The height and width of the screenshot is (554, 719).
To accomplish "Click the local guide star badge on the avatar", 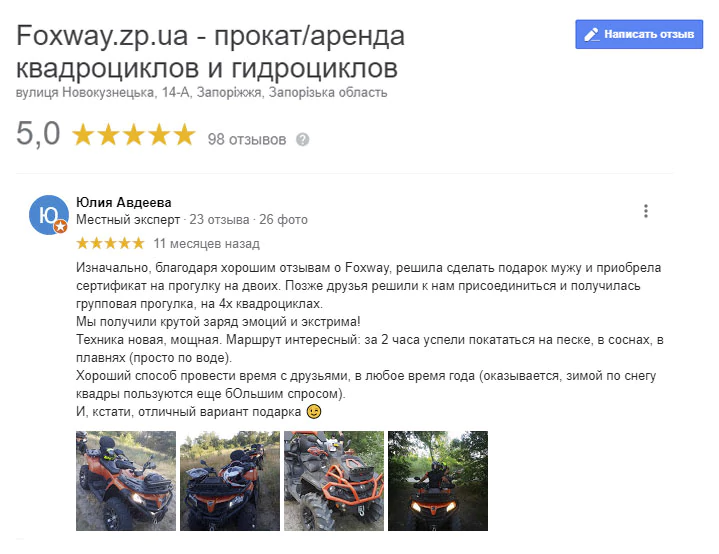I will [x=61, y=226].
